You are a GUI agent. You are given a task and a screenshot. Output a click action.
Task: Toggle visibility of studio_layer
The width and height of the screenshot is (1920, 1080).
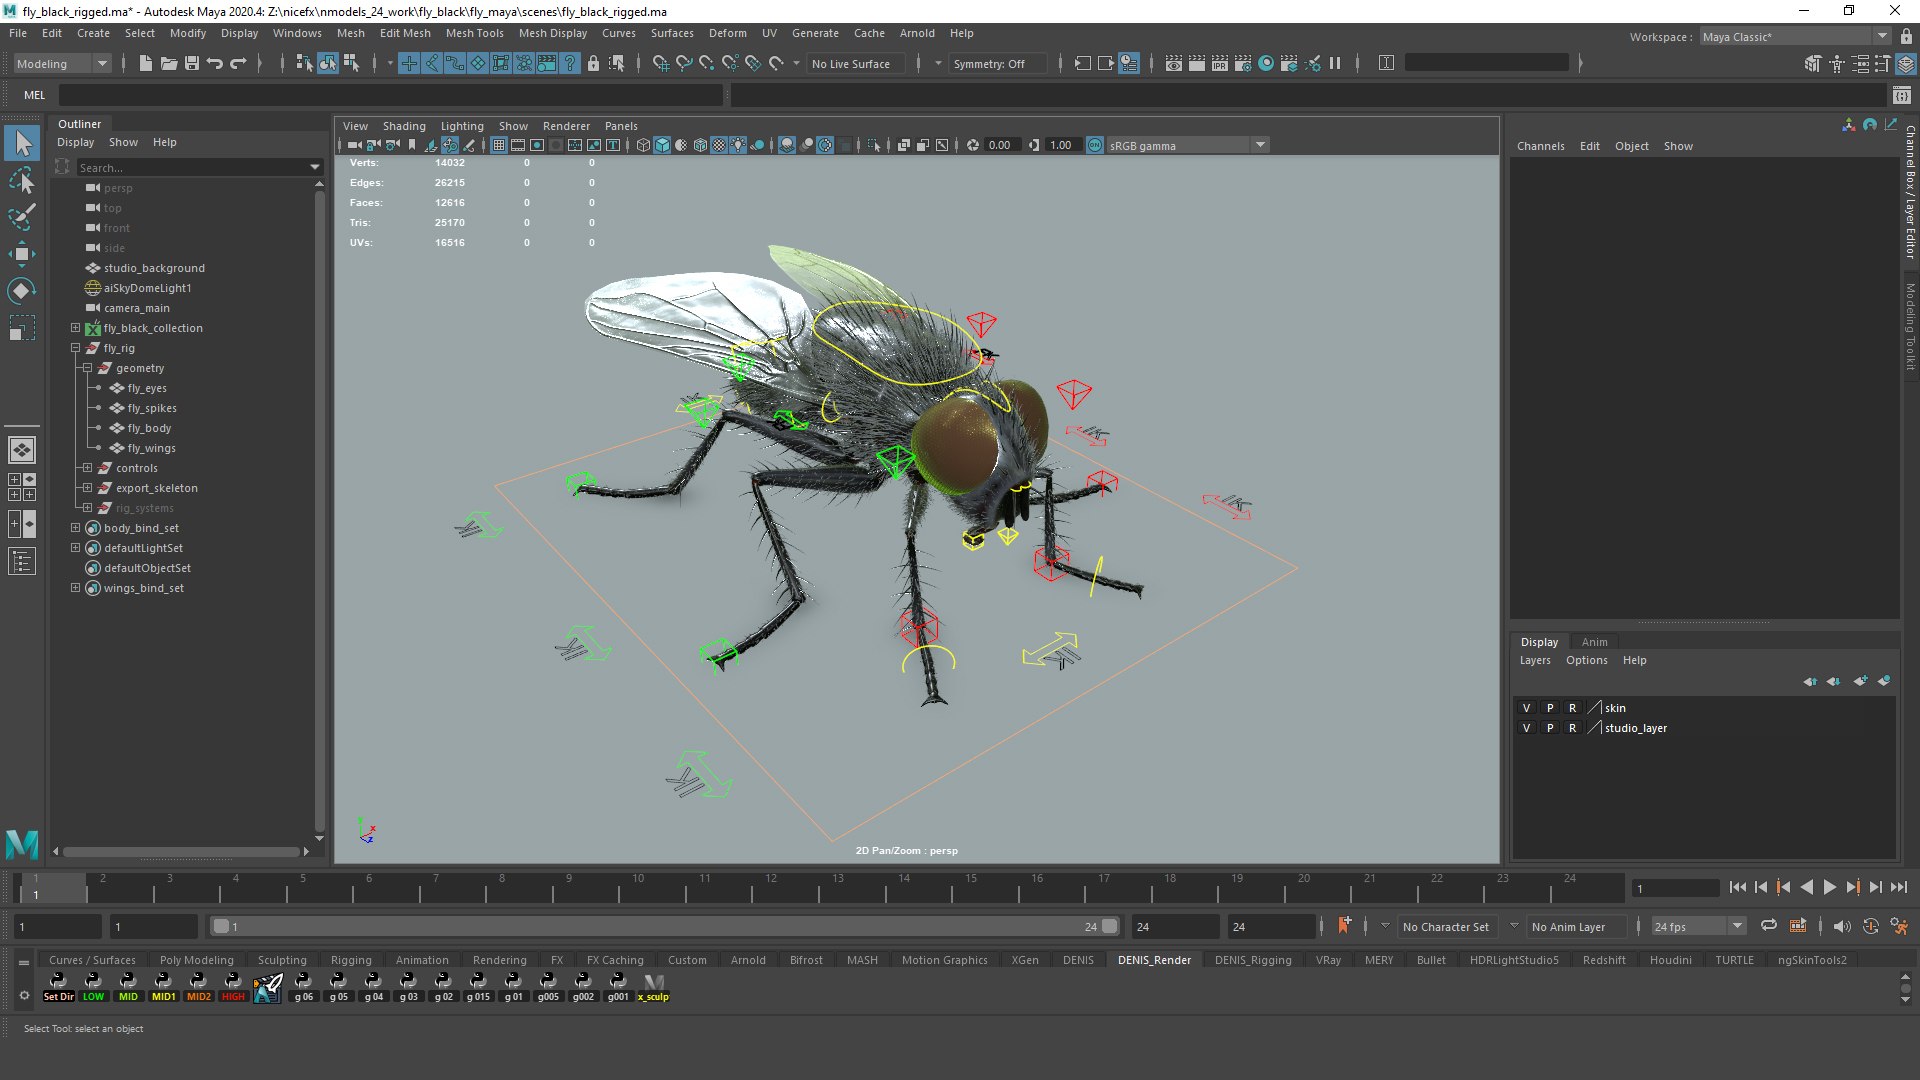click(x=1526, y=728)
